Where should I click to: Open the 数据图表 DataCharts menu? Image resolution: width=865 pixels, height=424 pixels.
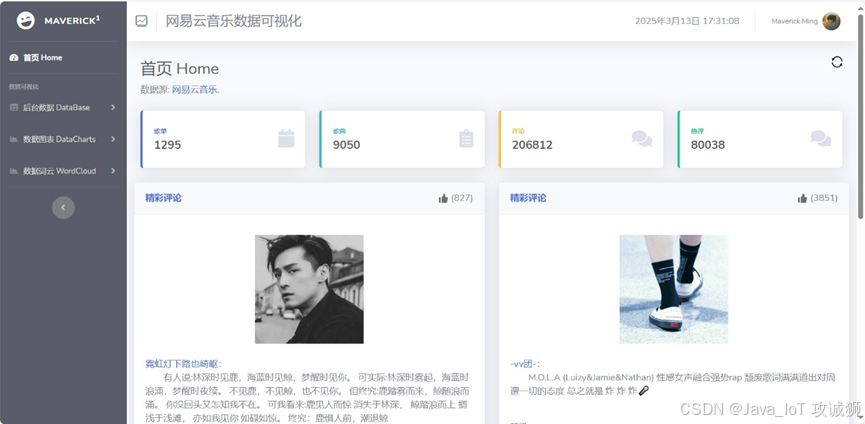[63, 139]
